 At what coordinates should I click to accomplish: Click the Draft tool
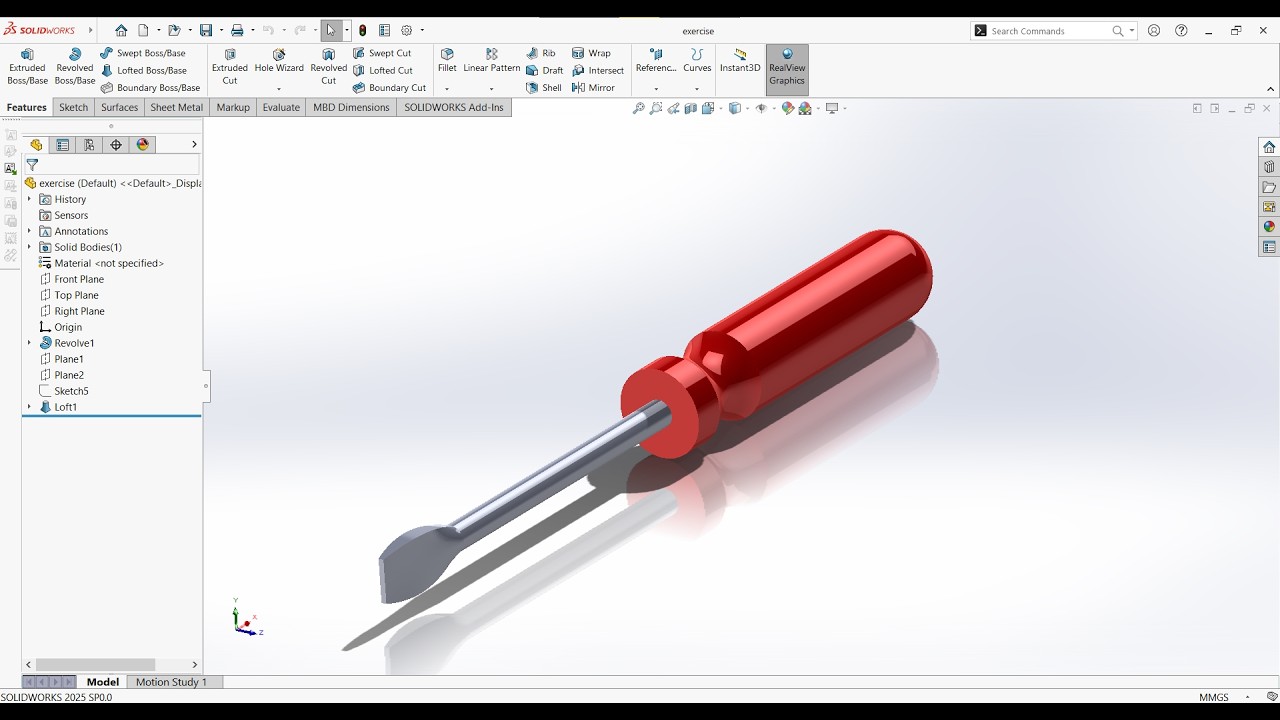coord(545,71)
